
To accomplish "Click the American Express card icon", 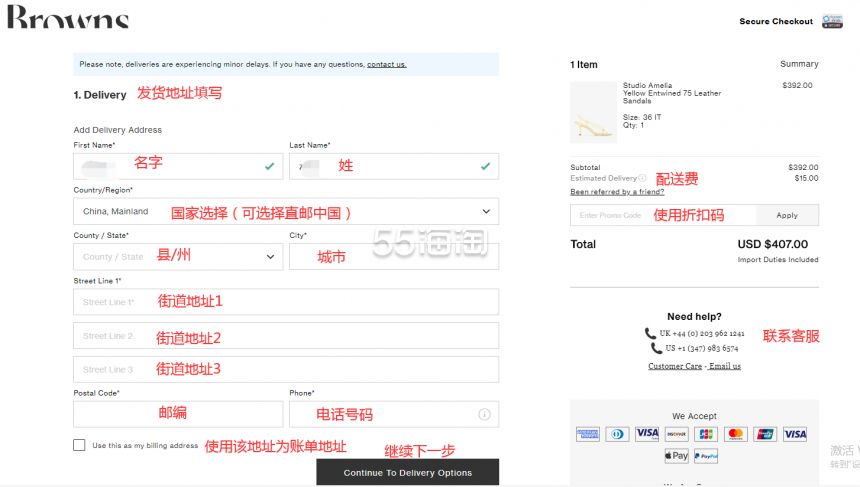I will [x=587, y=434].
